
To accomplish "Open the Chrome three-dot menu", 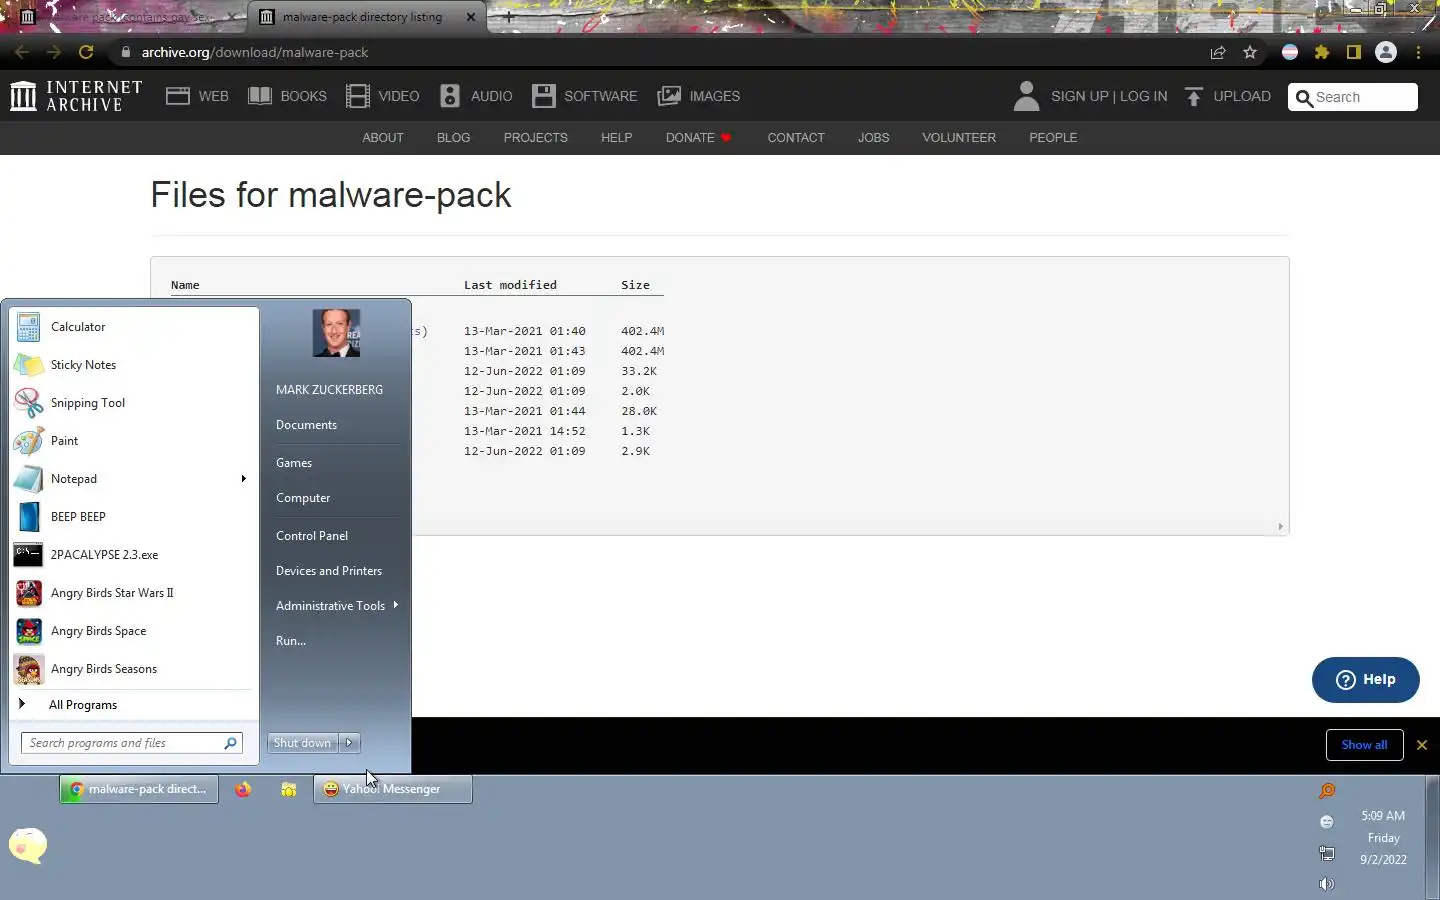I will pos(1418,52).
